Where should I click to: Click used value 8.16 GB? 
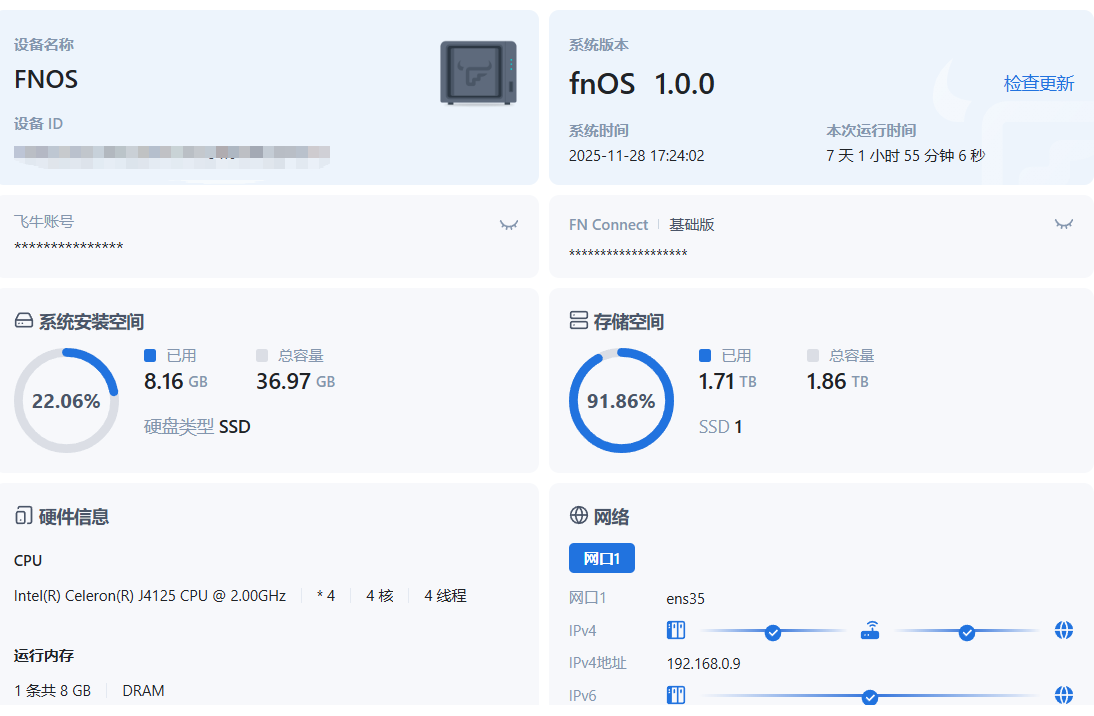click(176, 382)
